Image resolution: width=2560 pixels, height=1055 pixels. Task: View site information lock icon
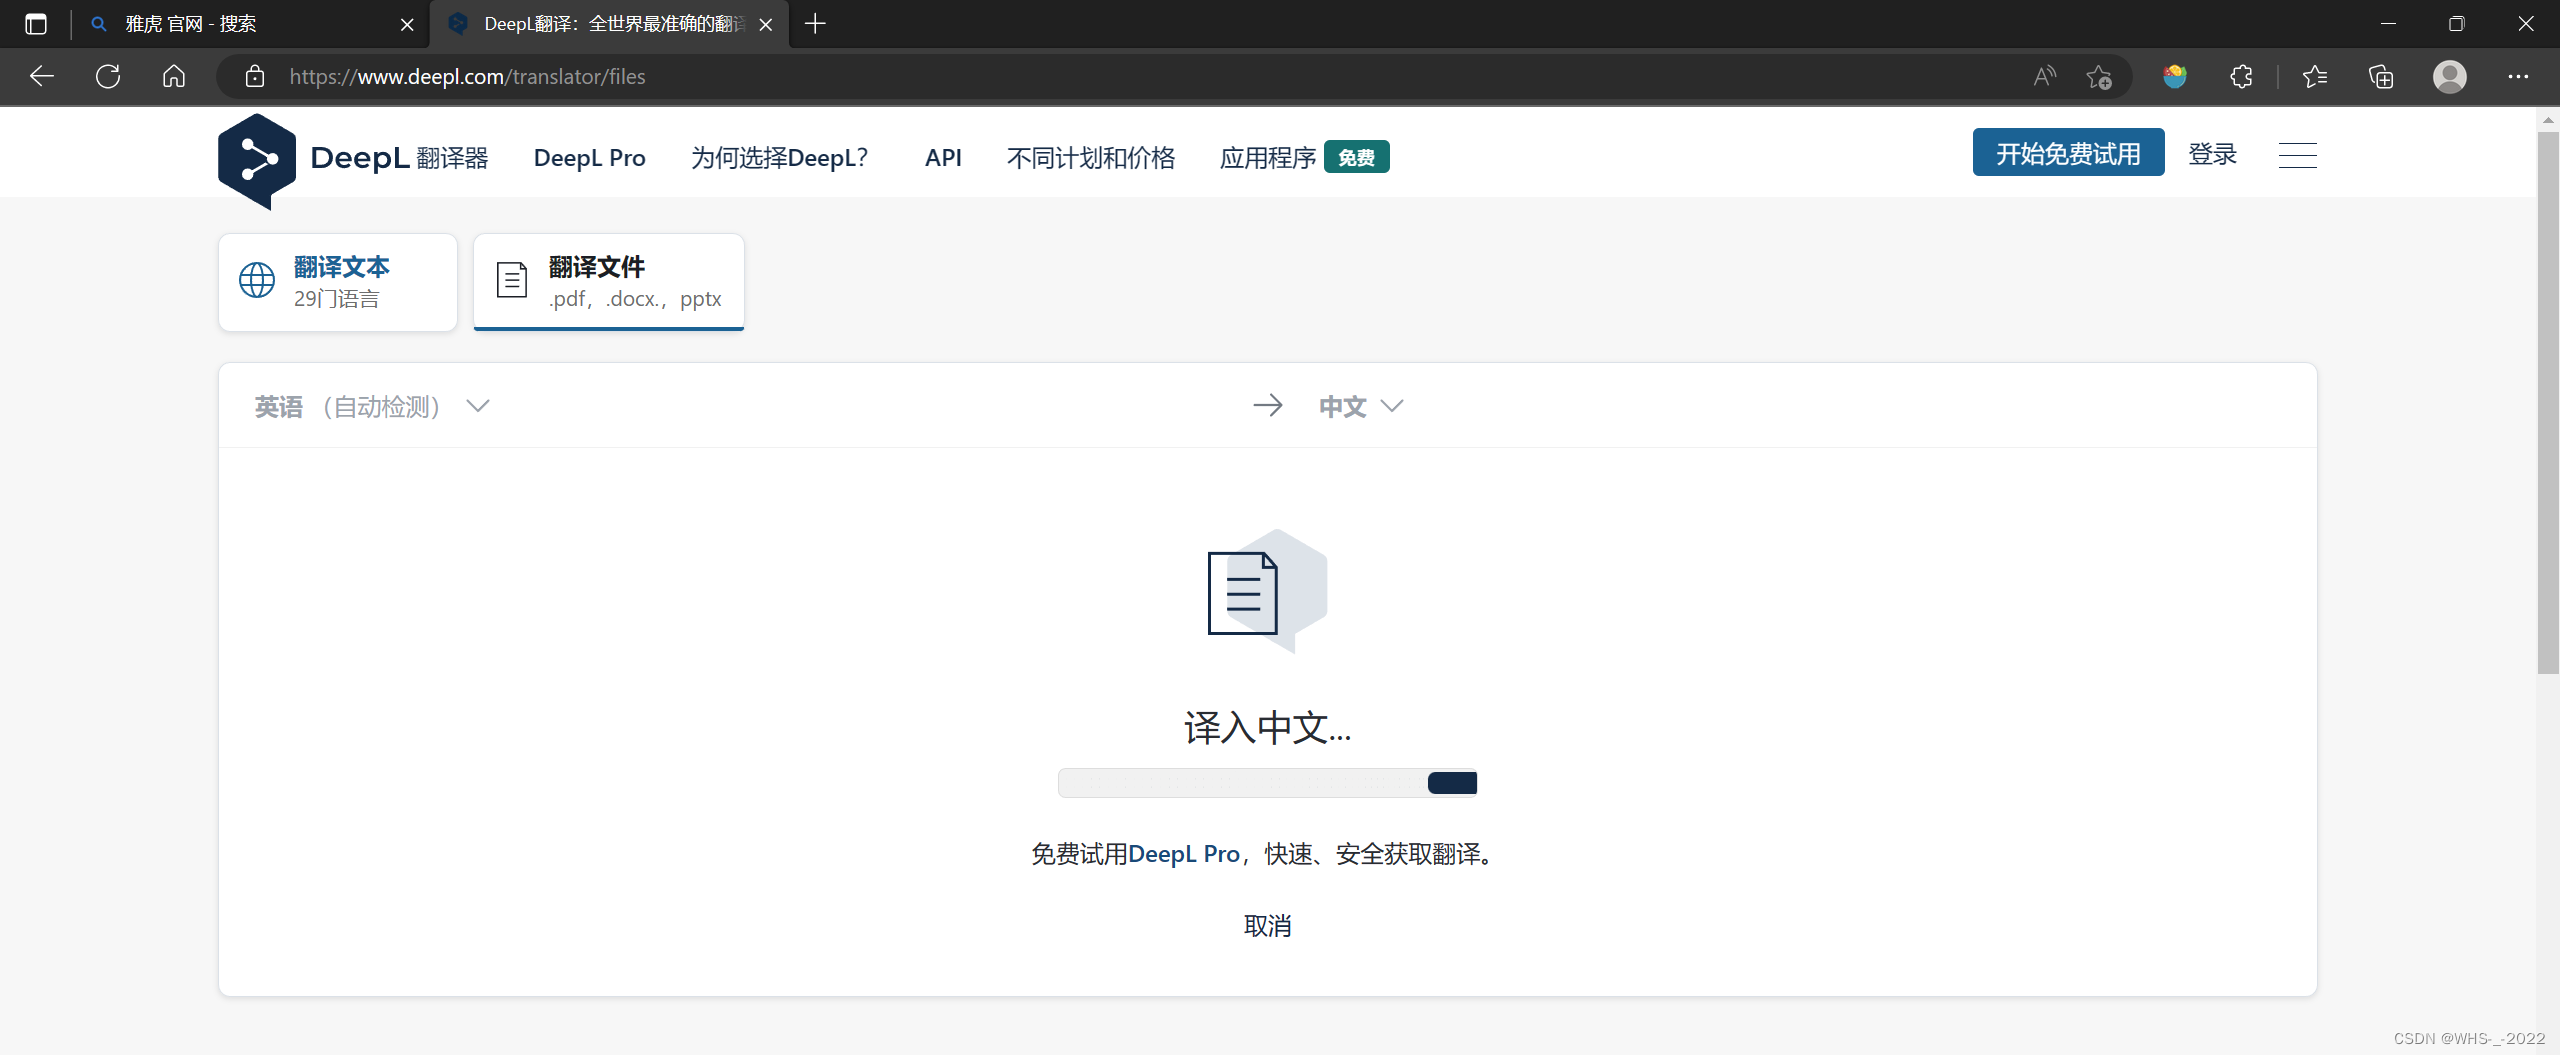pyautogui.click(x=255, y=76)
